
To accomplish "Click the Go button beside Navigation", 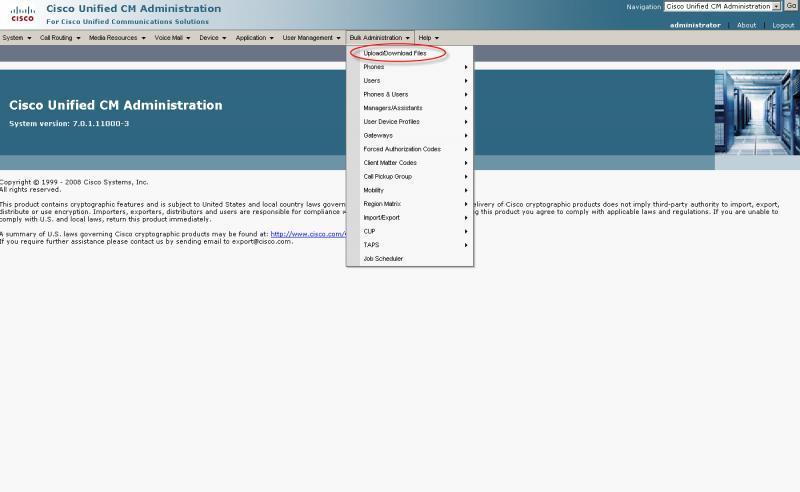I will tap(791, 6).
